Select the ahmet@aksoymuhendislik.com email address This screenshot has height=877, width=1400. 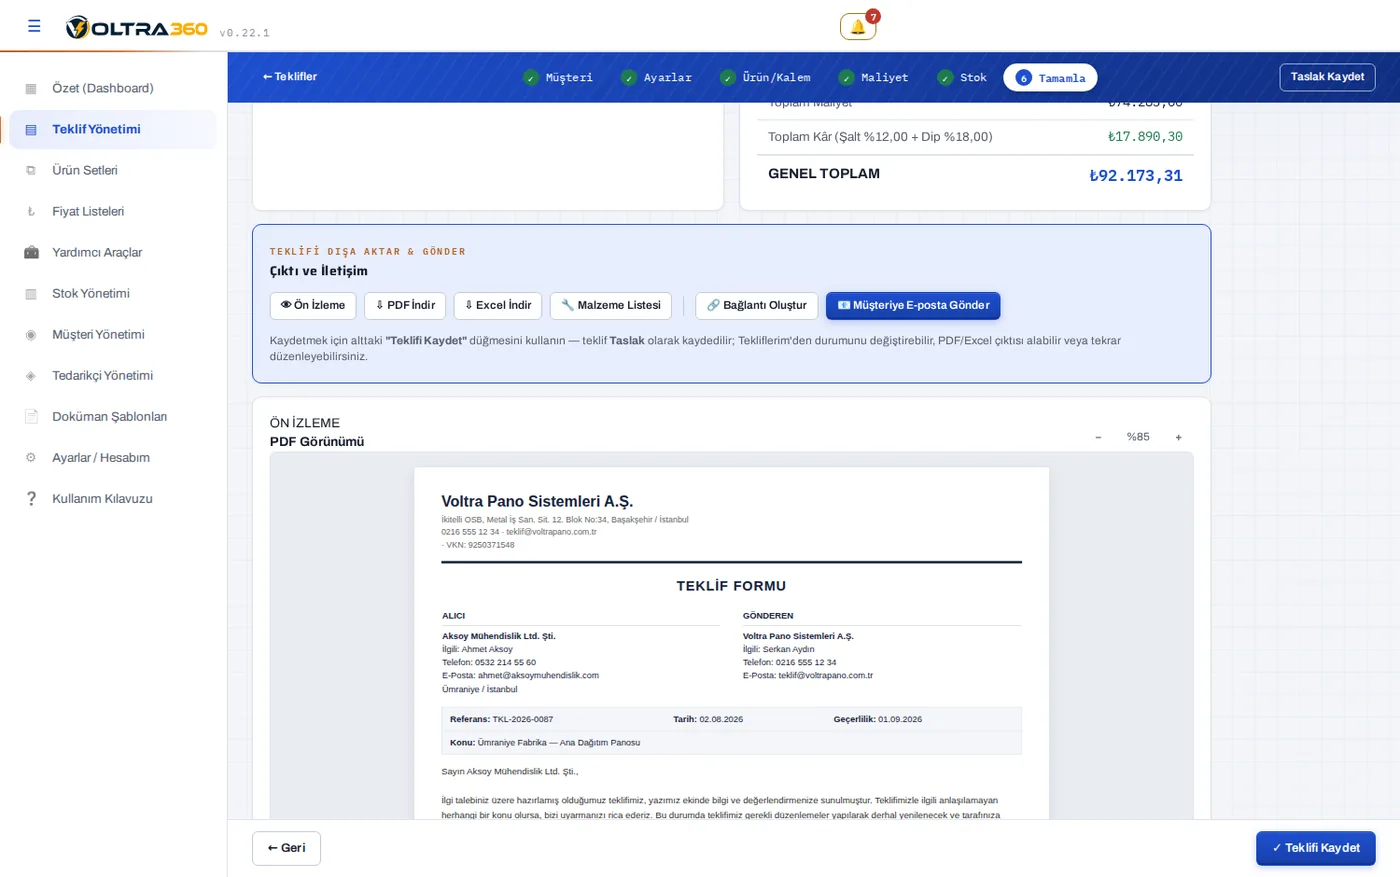pyautogui.click(x=538, y=675)
